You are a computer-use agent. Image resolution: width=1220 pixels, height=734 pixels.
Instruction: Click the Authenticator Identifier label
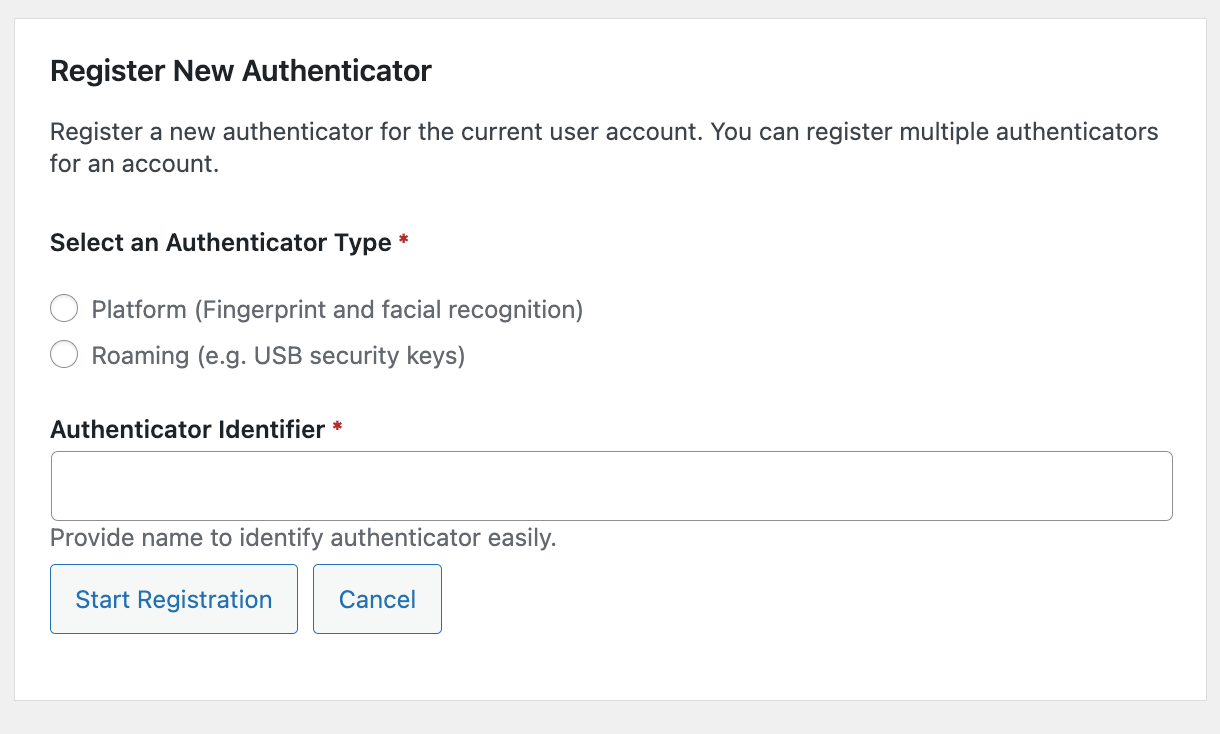[185, 428]
